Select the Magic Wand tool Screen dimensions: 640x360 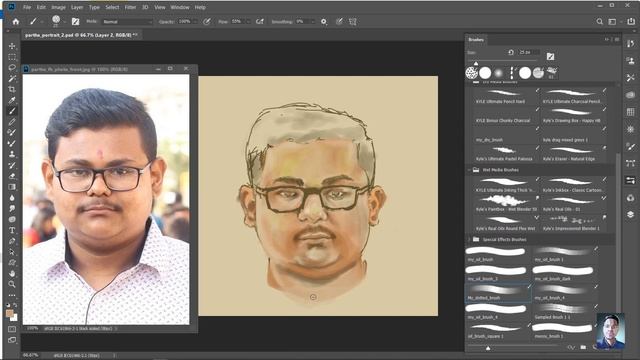click(12, 78)
